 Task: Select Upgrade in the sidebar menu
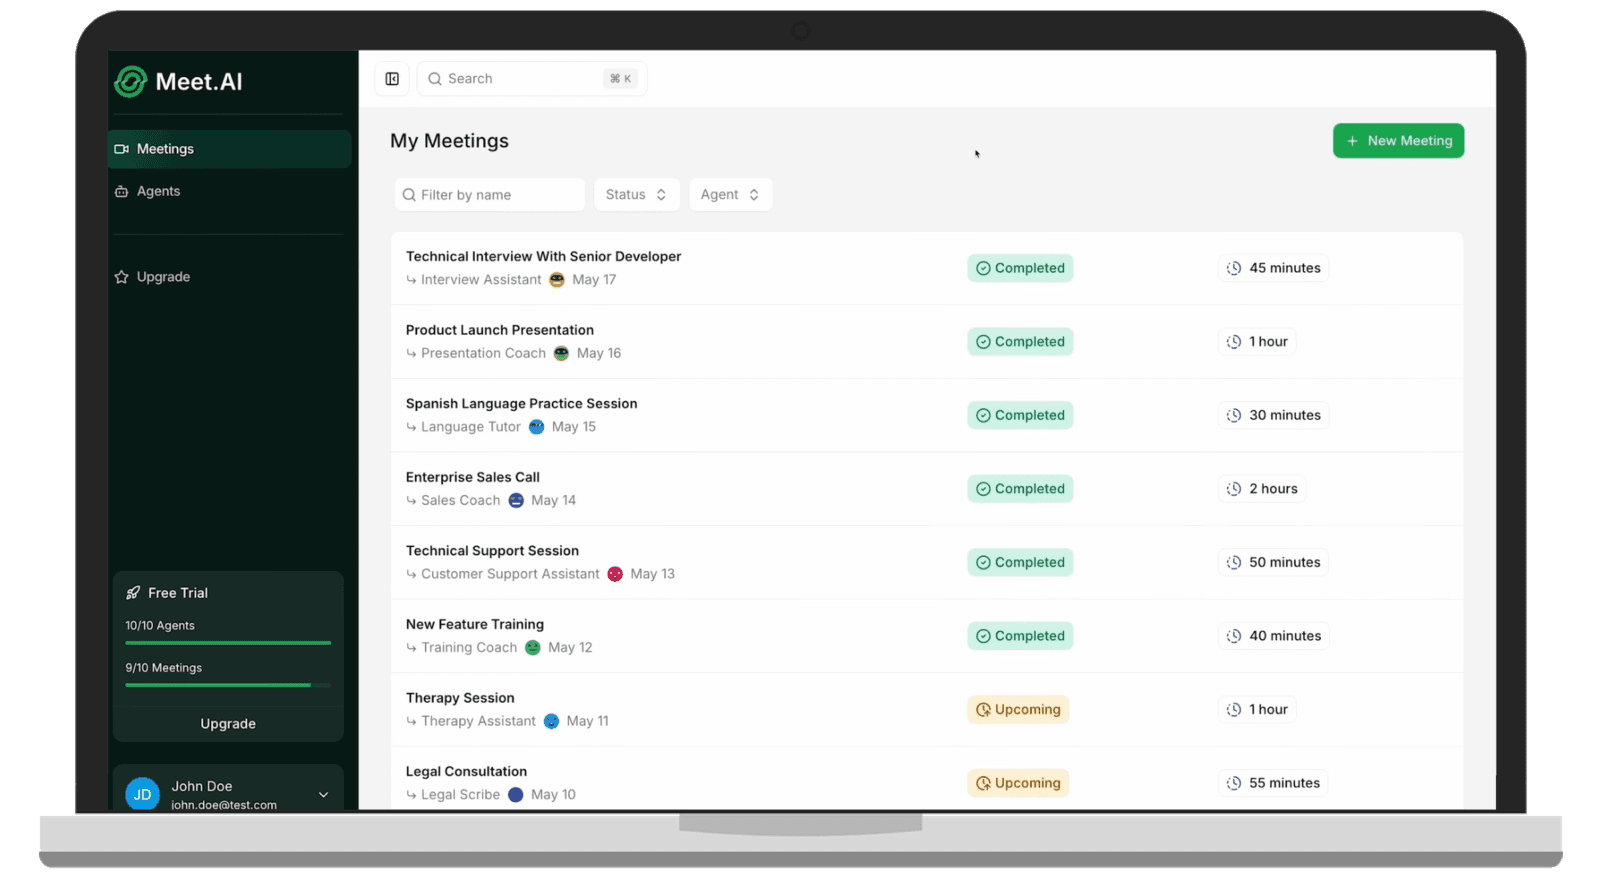(230, 277)
